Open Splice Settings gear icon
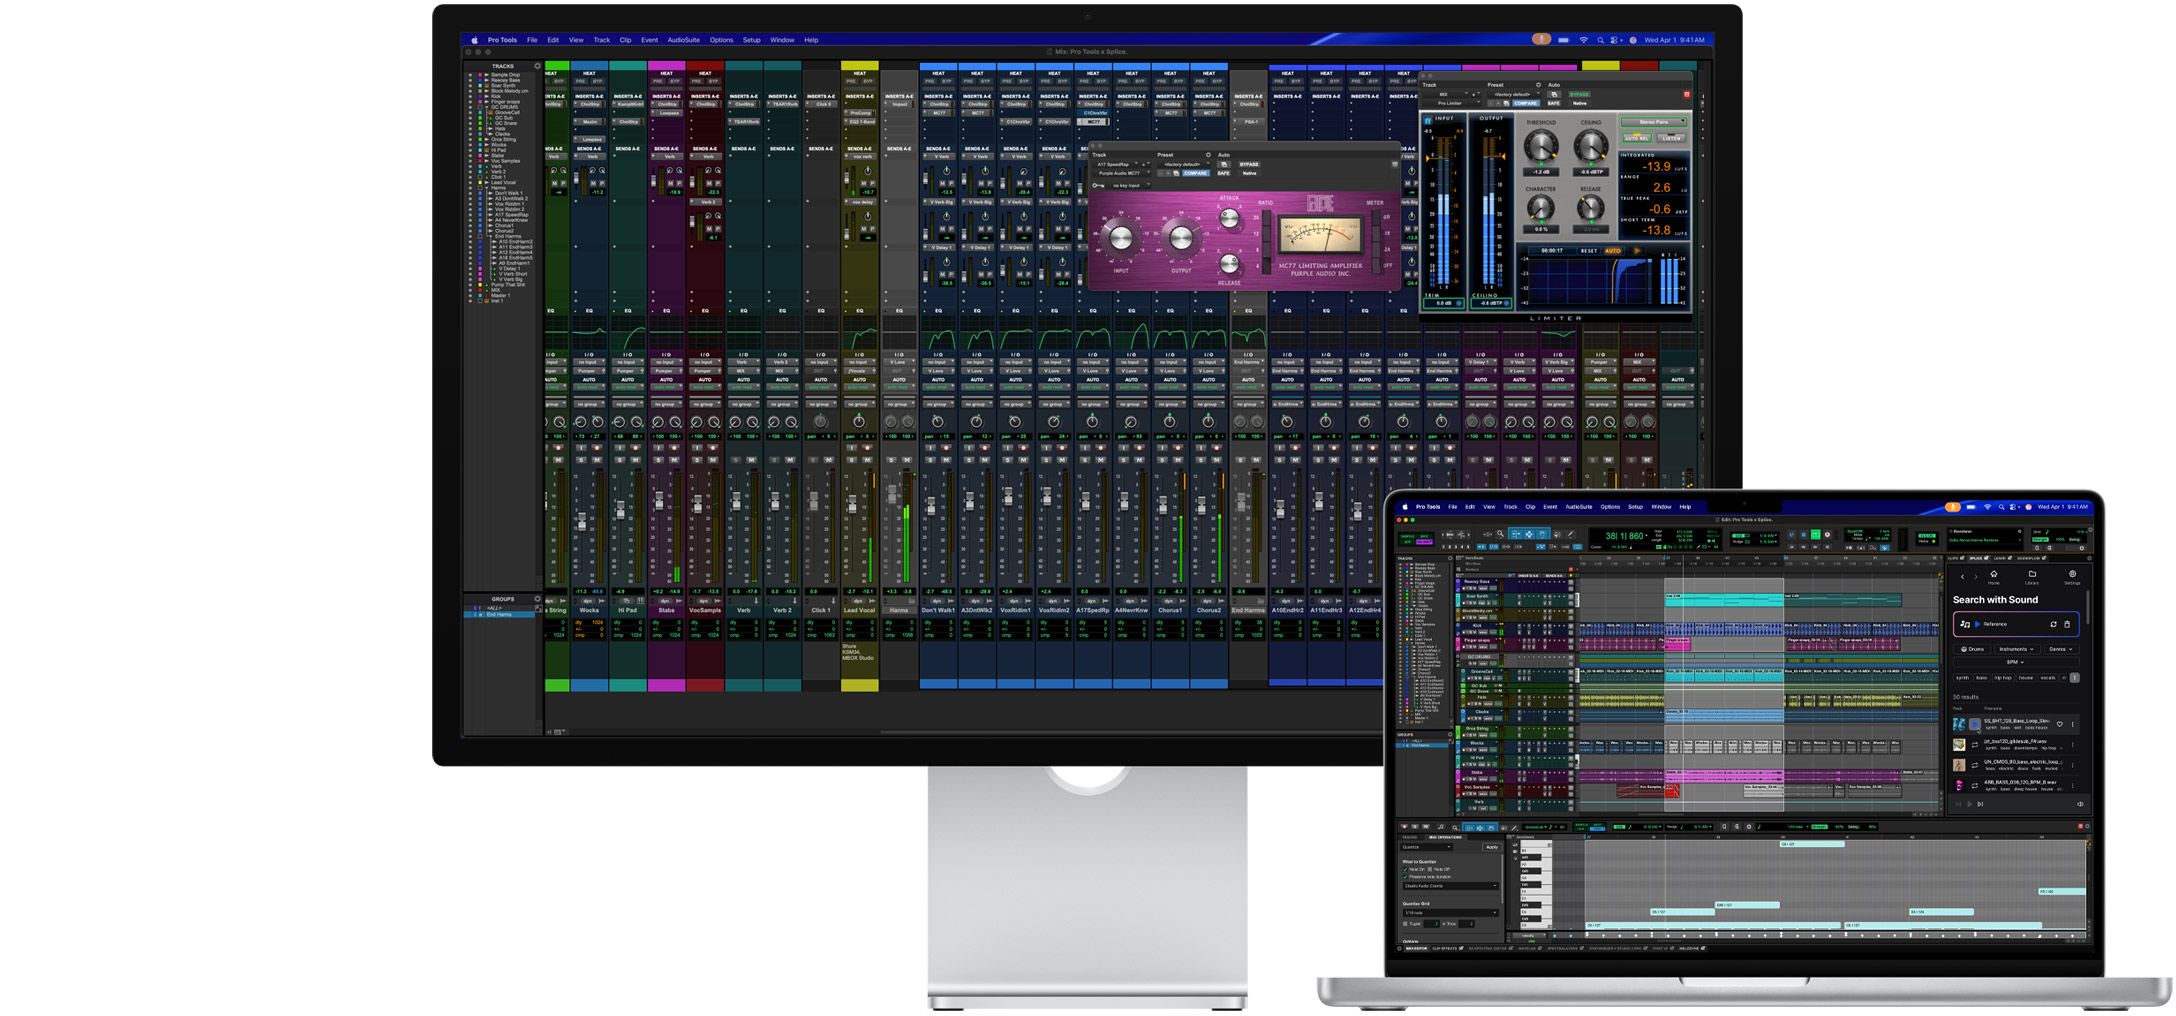The height and width of the screenshot is (1016, 2176). [2071, 575]
